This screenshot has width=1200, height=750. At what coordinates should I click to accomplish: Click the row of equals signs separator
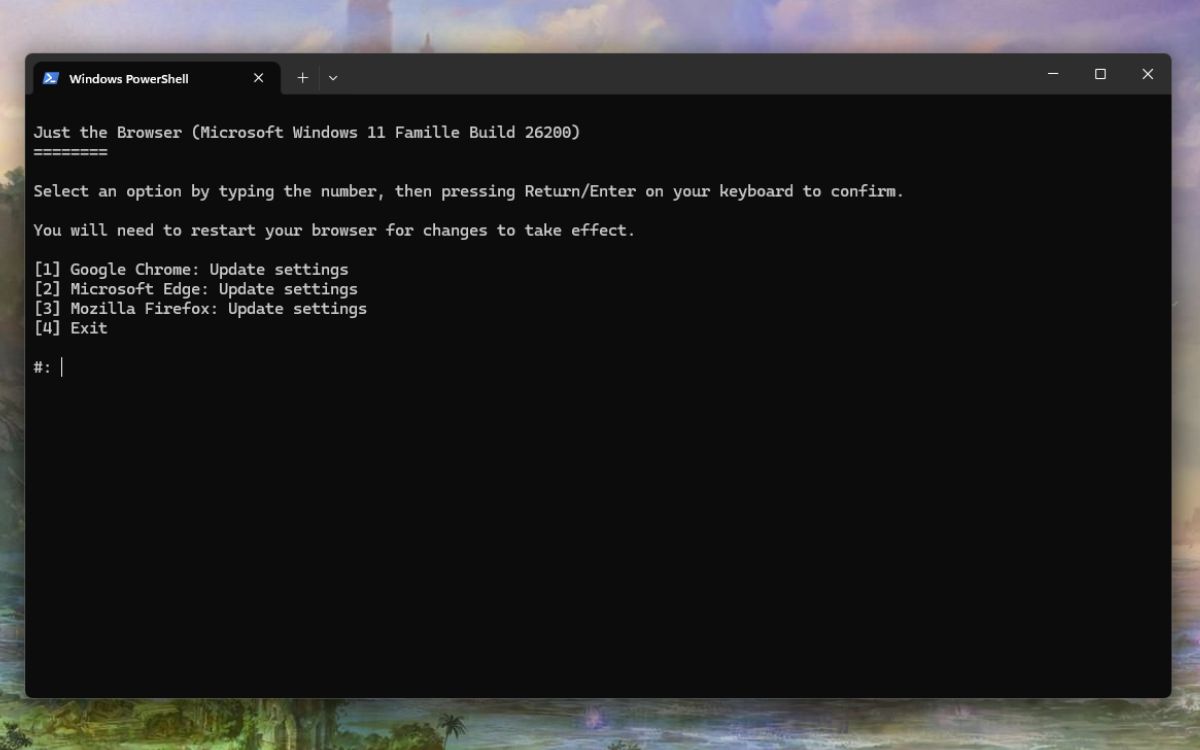click(70, 150)
